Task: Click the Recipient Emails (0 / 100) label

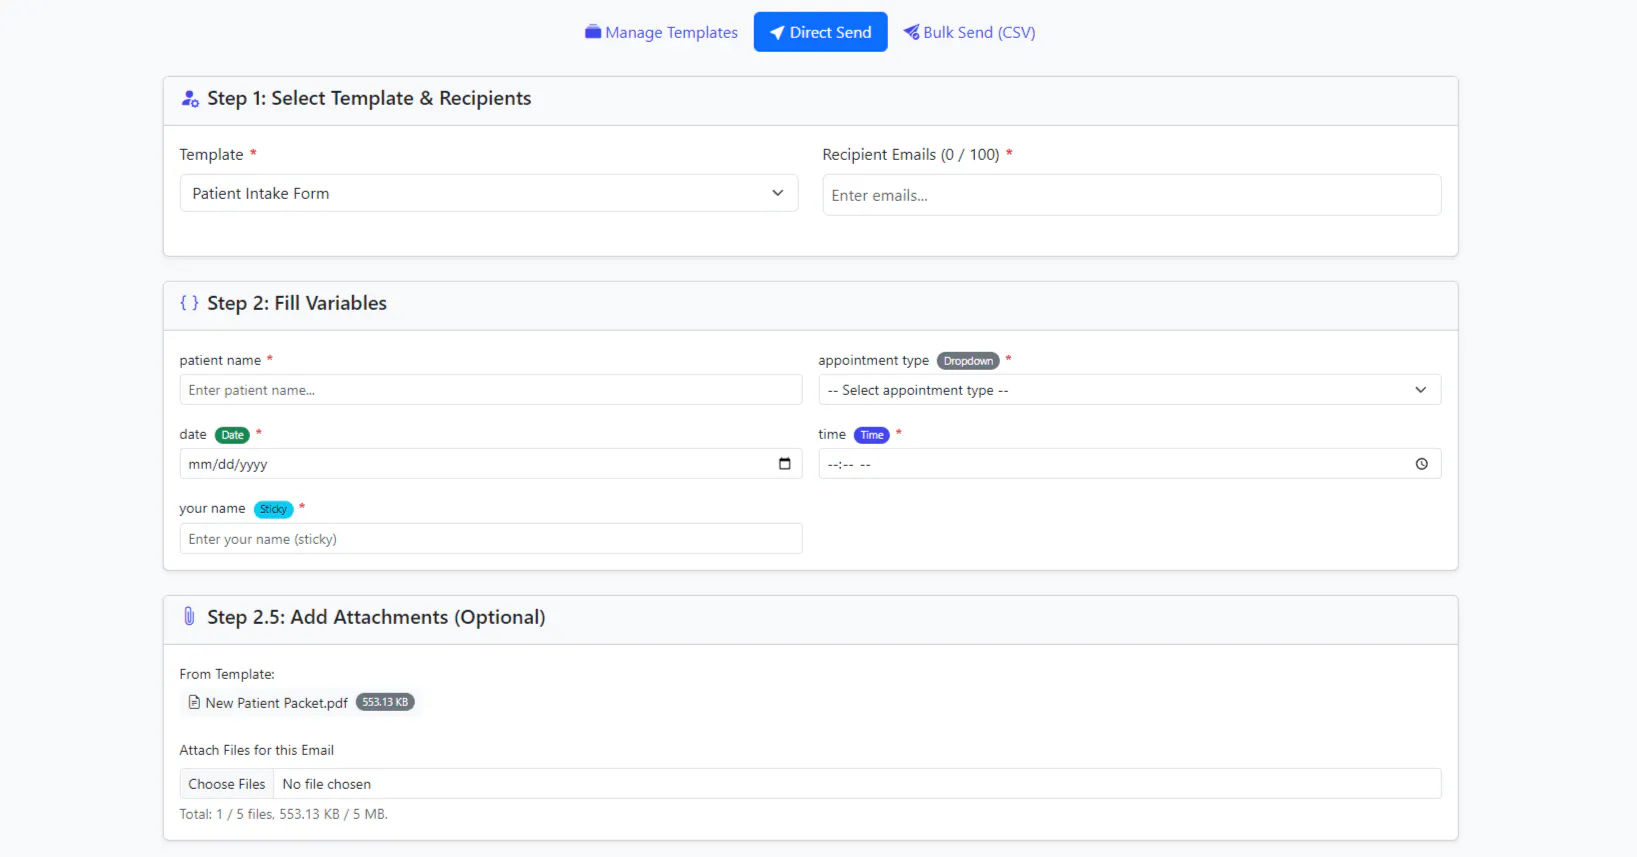Action: tap(911, 154)
